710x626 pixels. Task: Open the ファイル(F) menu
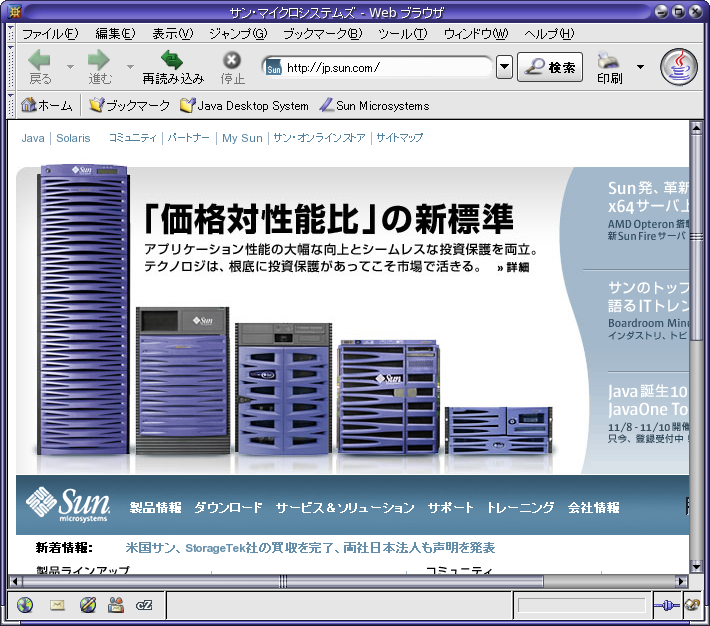coord(50,34)
